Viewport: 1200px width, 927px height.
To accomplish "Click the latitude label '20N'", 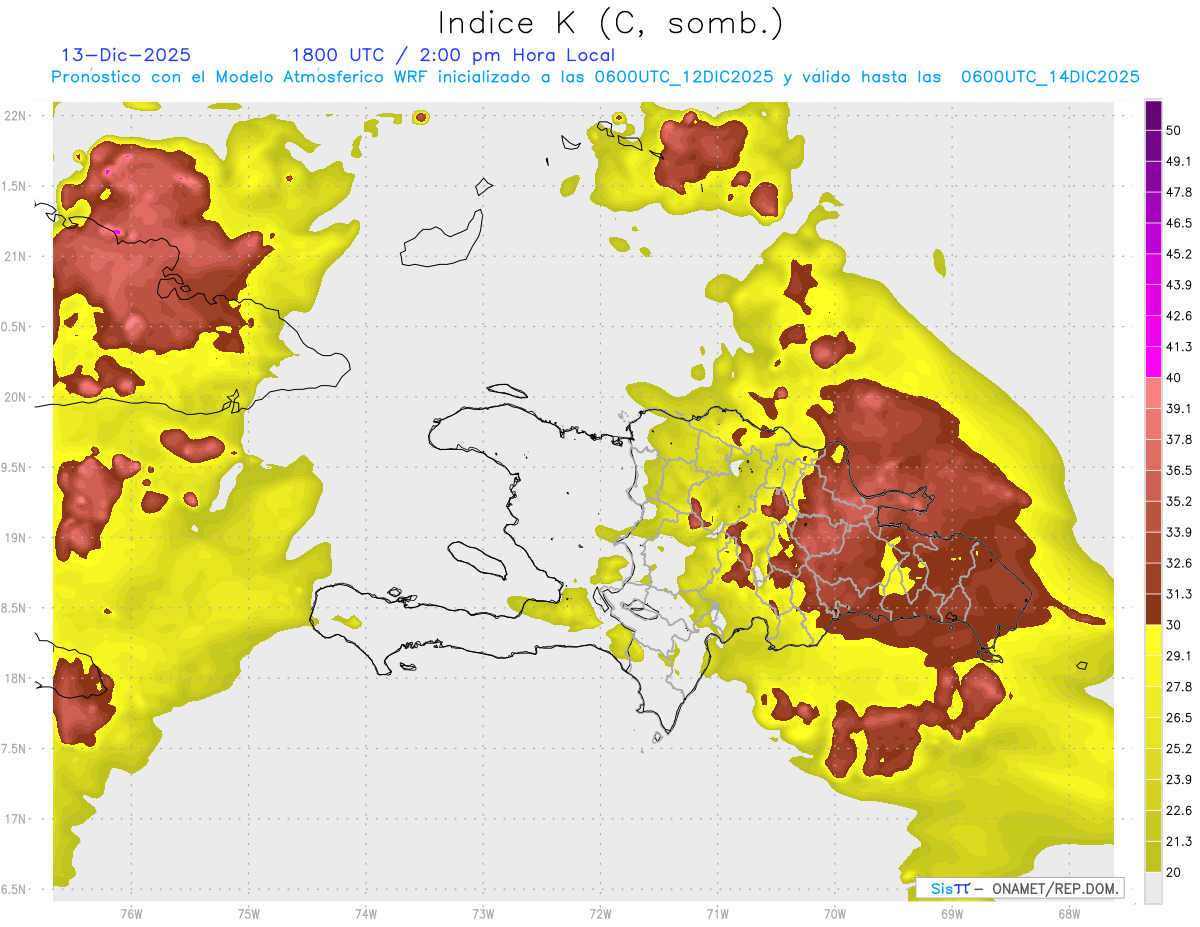I will pyautogui.click(x=16, y=397).
